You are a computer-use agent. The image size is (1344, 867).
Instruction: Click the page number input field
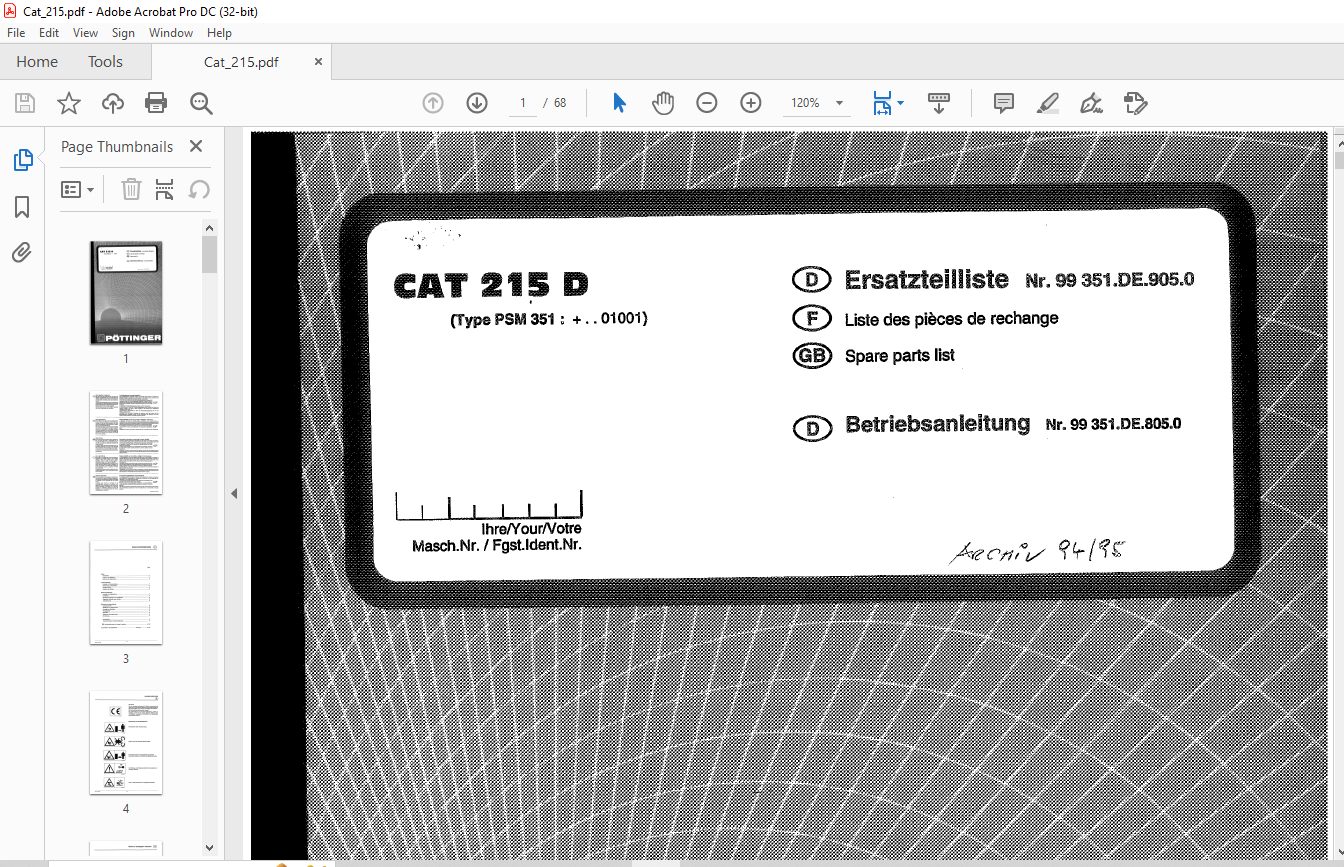(x=523, y=103)
